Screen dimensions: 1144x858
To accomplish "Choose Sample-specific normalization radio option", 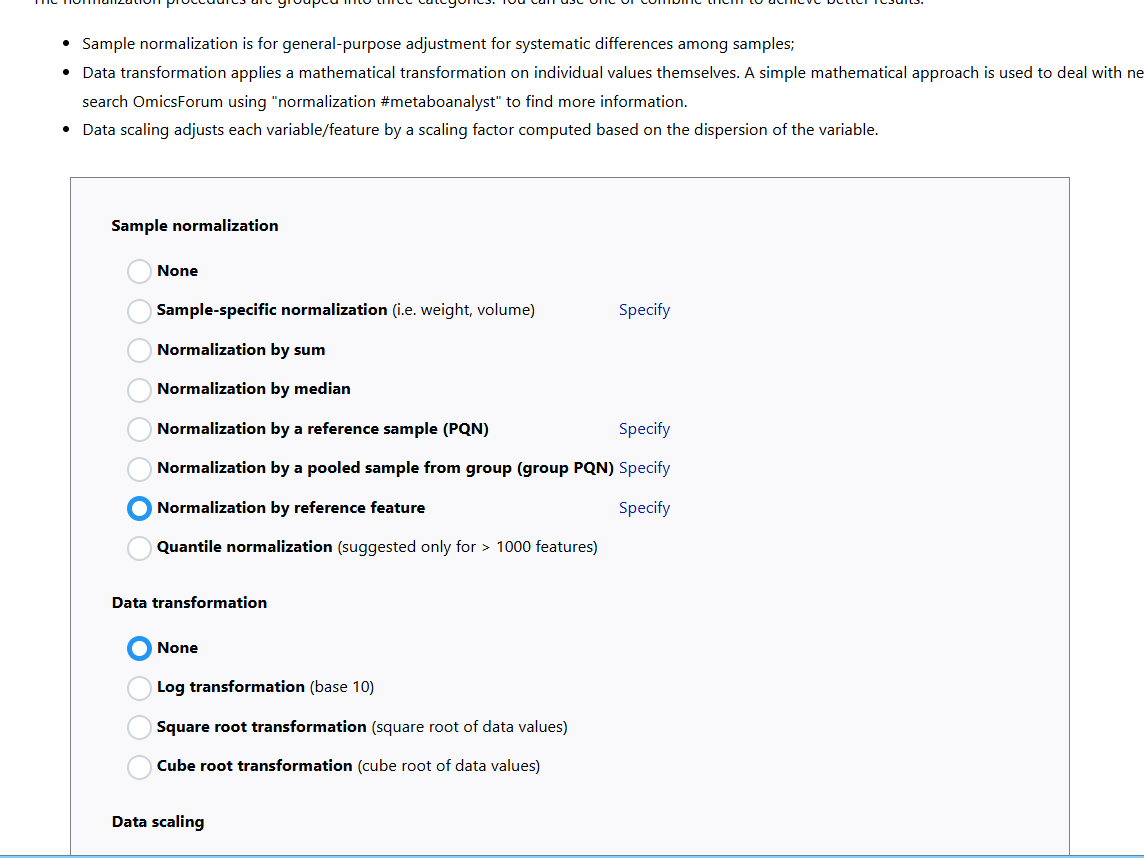I will coord(139,311).
